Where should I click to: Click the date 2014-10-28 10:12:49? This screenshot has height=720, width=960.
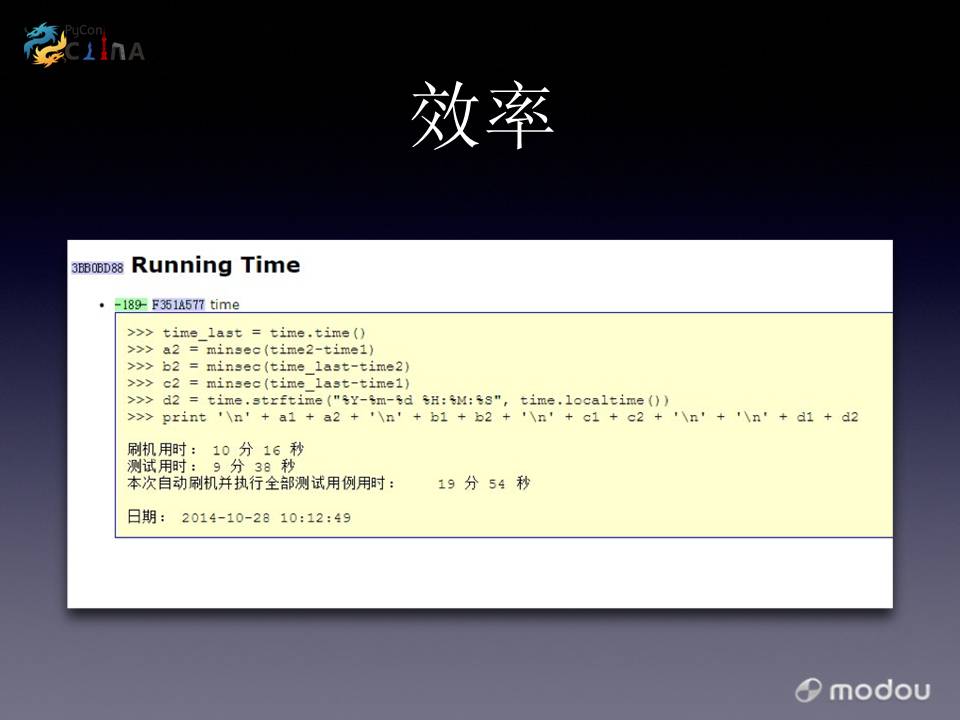(266, 517)
